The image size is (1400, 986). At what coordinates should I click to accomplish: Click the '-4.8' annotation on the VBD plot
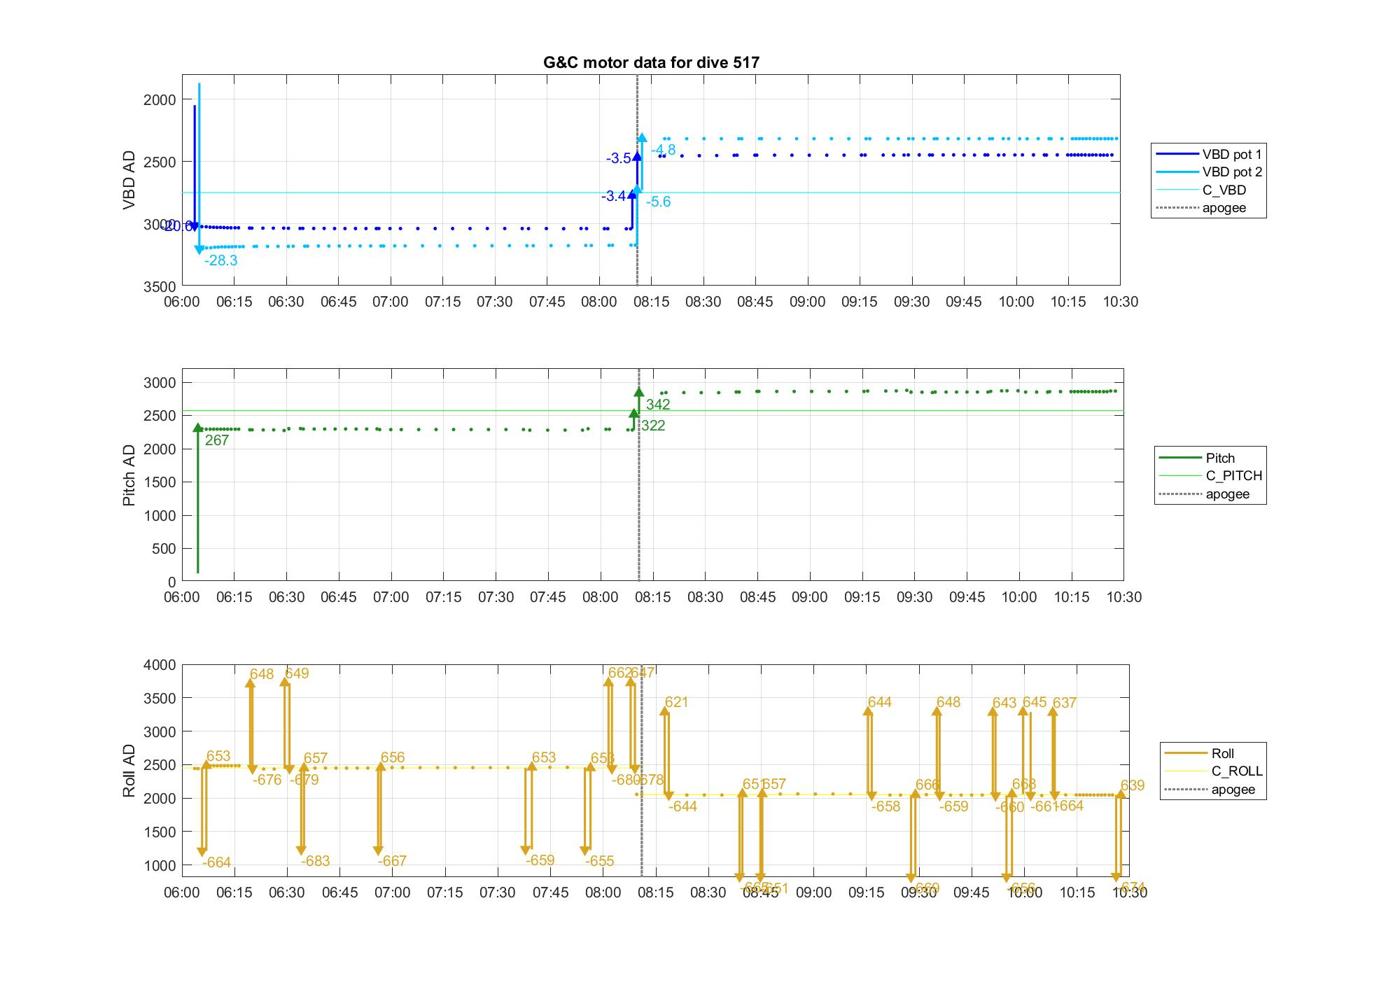tap(663, 150)
